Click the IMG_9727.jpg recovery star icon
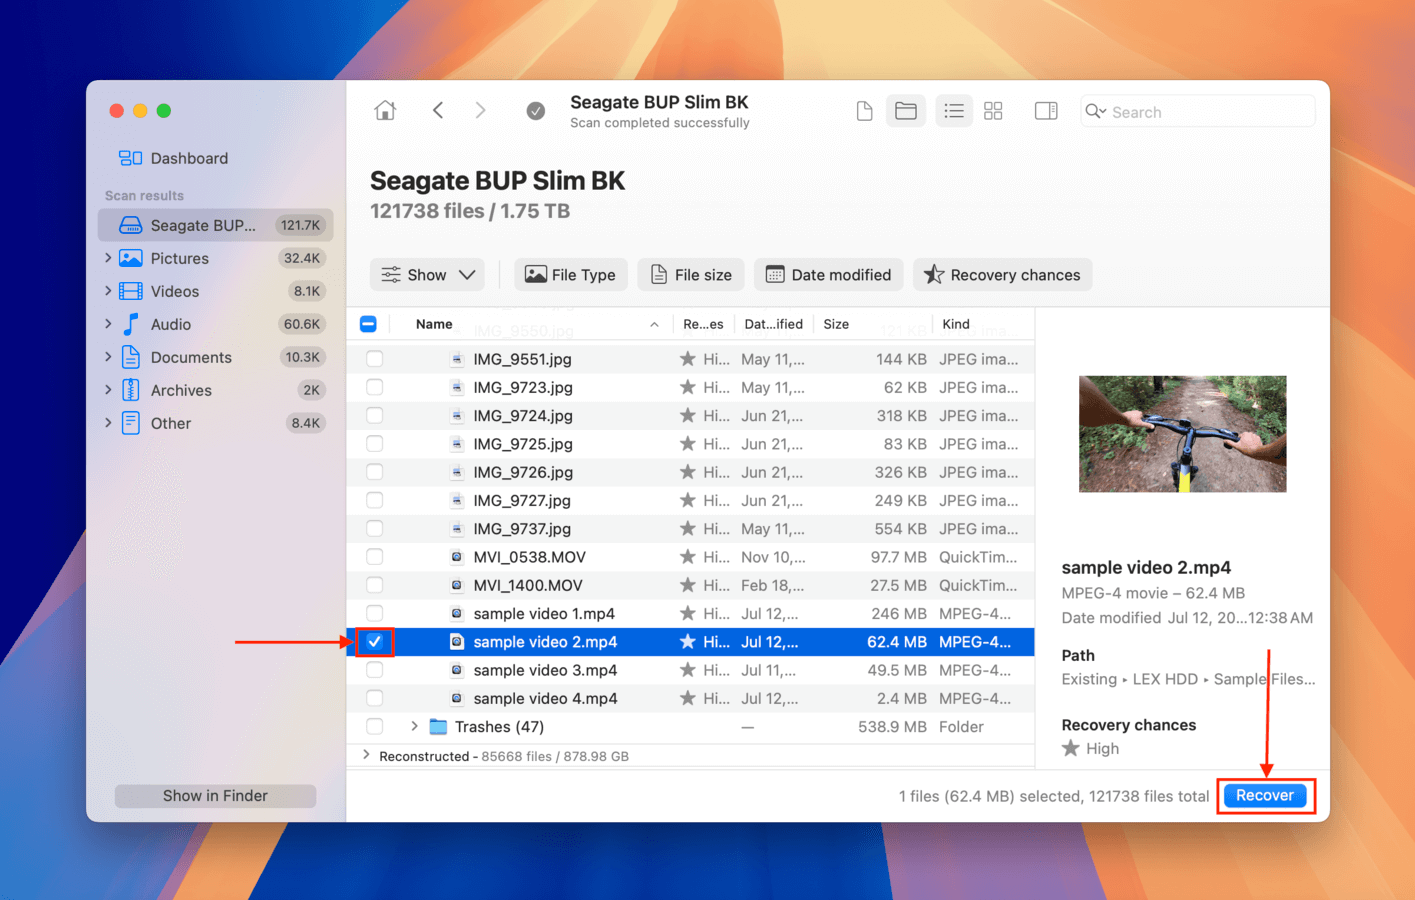The width and height of the screenshot is (1415, 900). (688, 500)
